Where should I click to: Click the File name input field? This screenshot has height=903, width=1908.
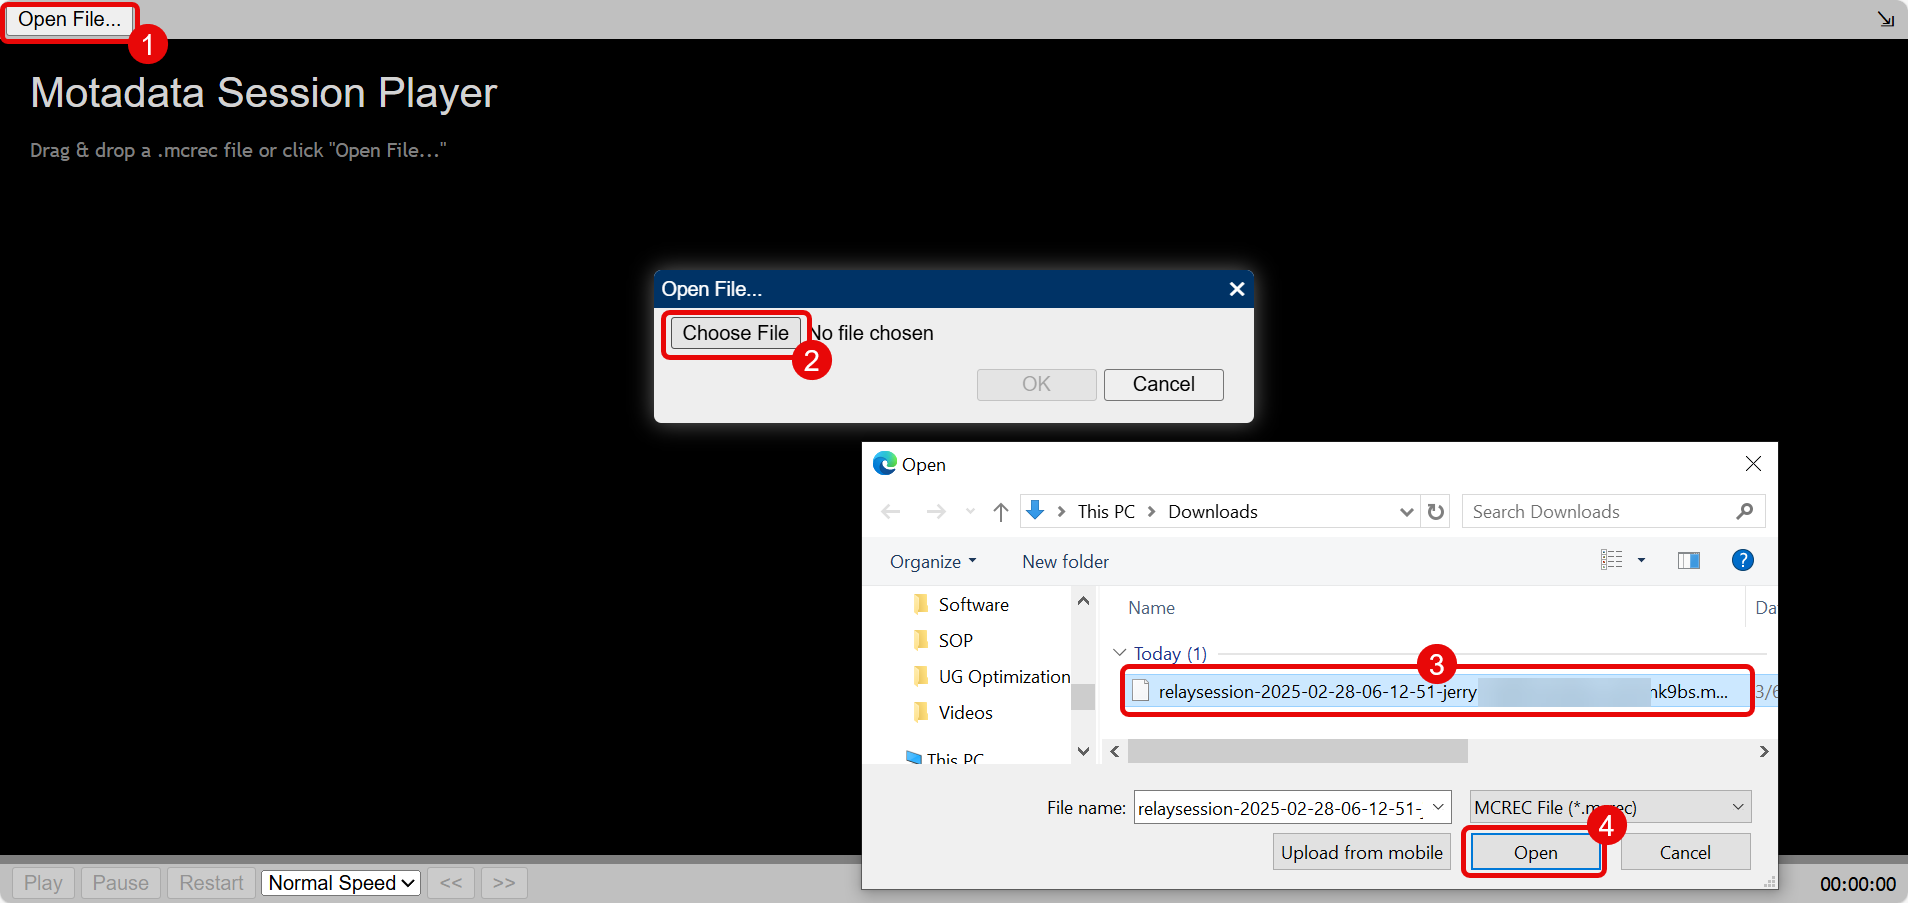click(1280, 808)
